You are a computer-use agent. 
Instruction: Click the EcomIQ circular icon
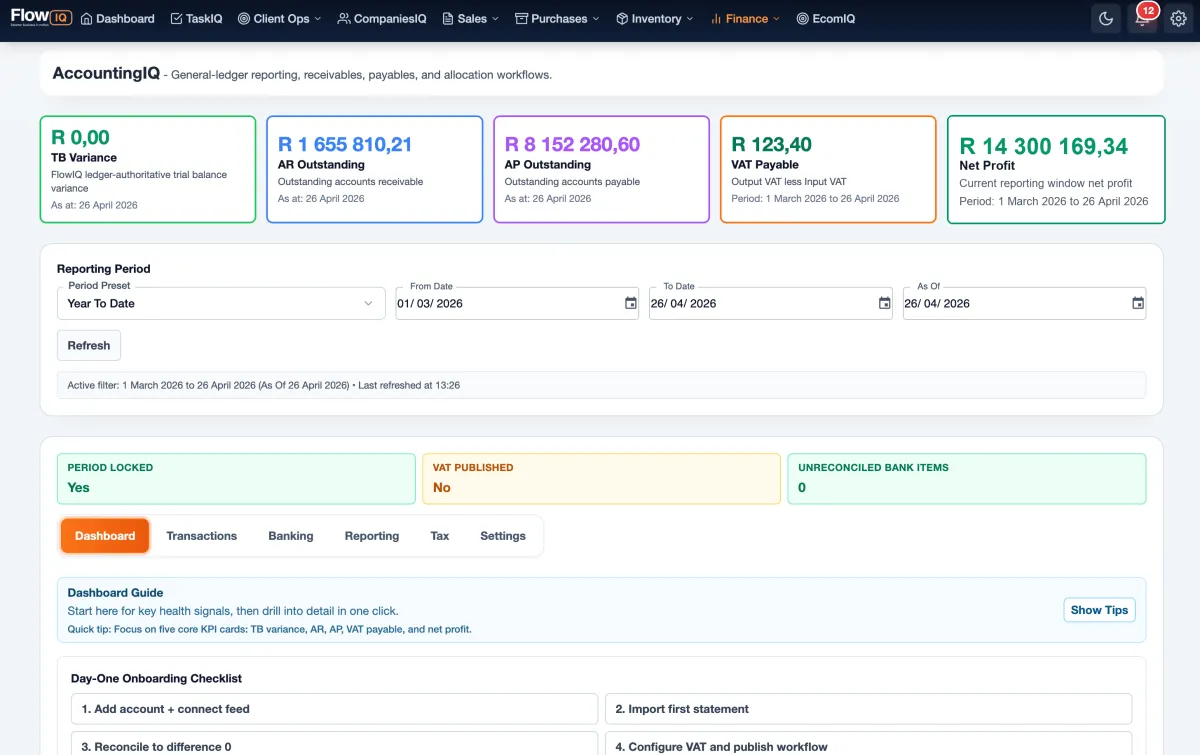(x=803, y=19)
